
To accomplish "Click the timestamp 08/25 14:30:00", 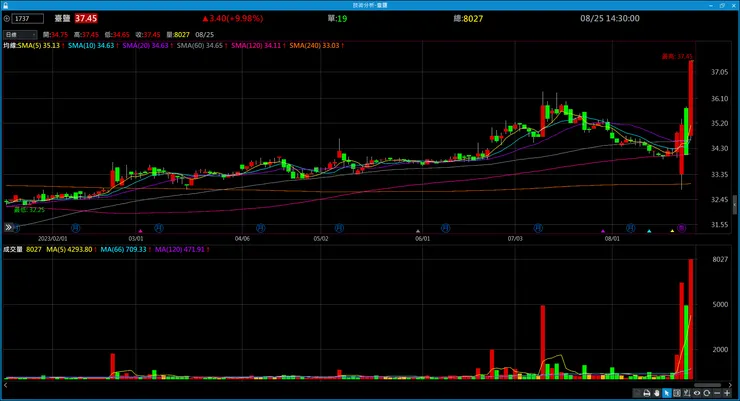I will pos(610,18).
